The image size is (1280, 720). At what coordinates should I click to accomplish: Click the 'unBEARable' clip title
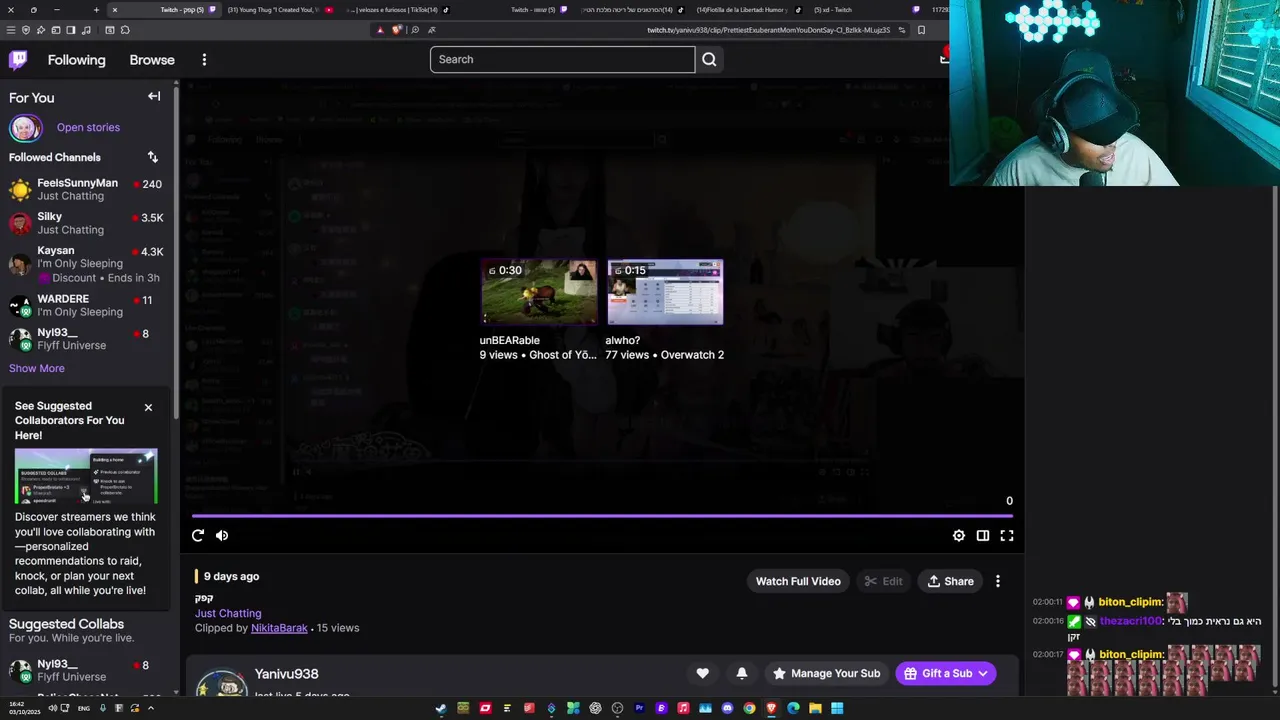(x=510, y=340)
